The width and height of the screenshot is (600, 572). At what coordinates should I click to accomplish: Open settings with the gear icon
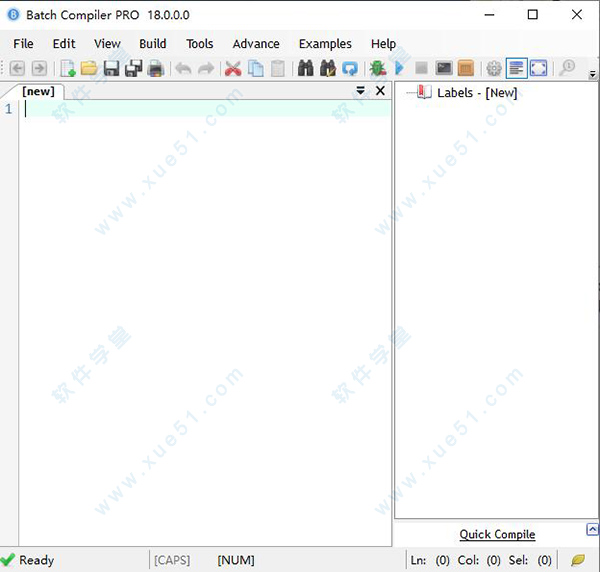(x=494, y=68)
